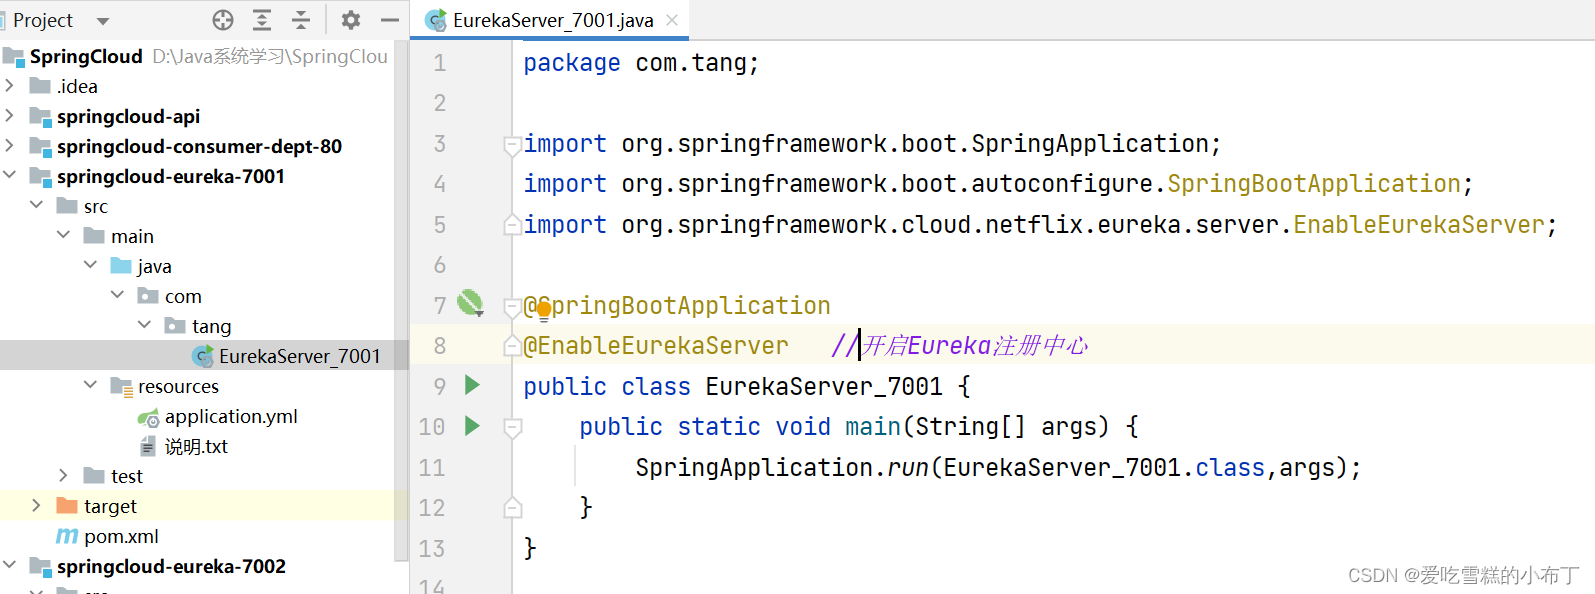Select the EurekaServer_7001.java editor tab
This screenshot has width=1595, height=594.
pos(552,20)
